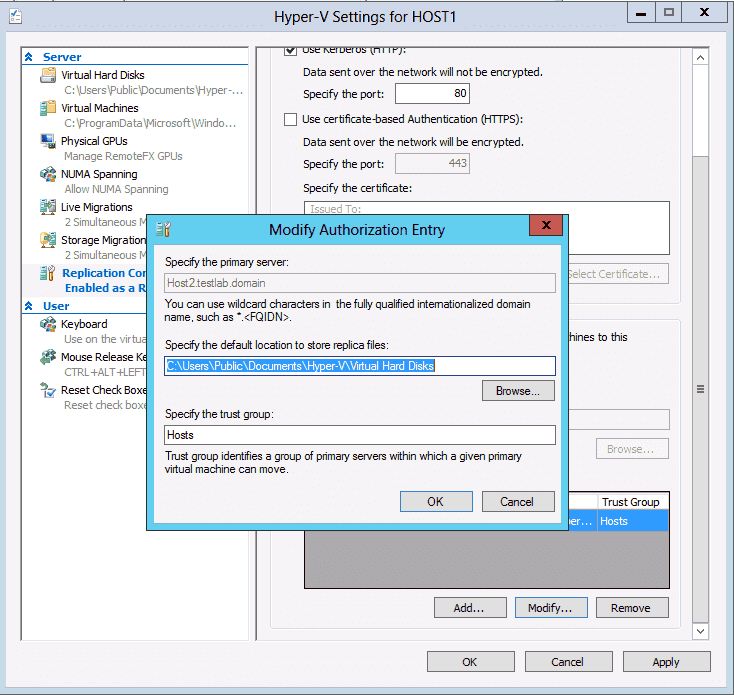
Task: Uncheck the Use Kerberos (HTTP) checkbox
Action: (x=290, y=50)
